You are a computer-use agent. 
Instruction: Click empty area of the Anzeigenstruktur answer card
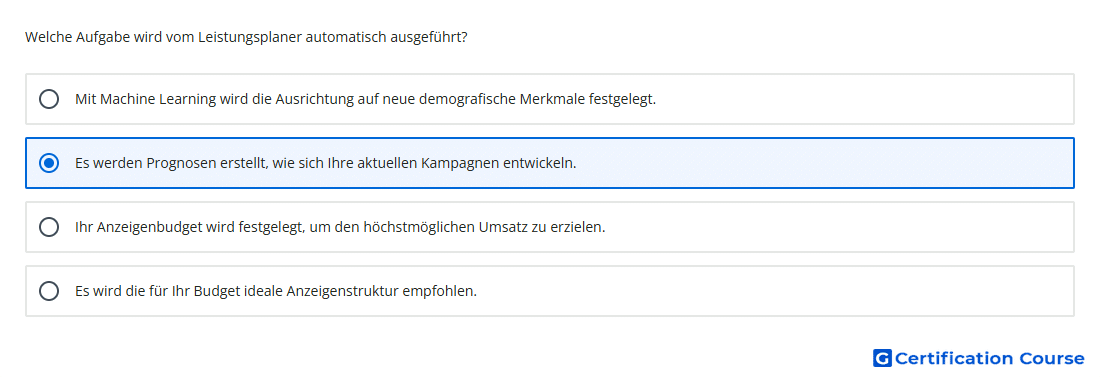(x=772, y=291)
